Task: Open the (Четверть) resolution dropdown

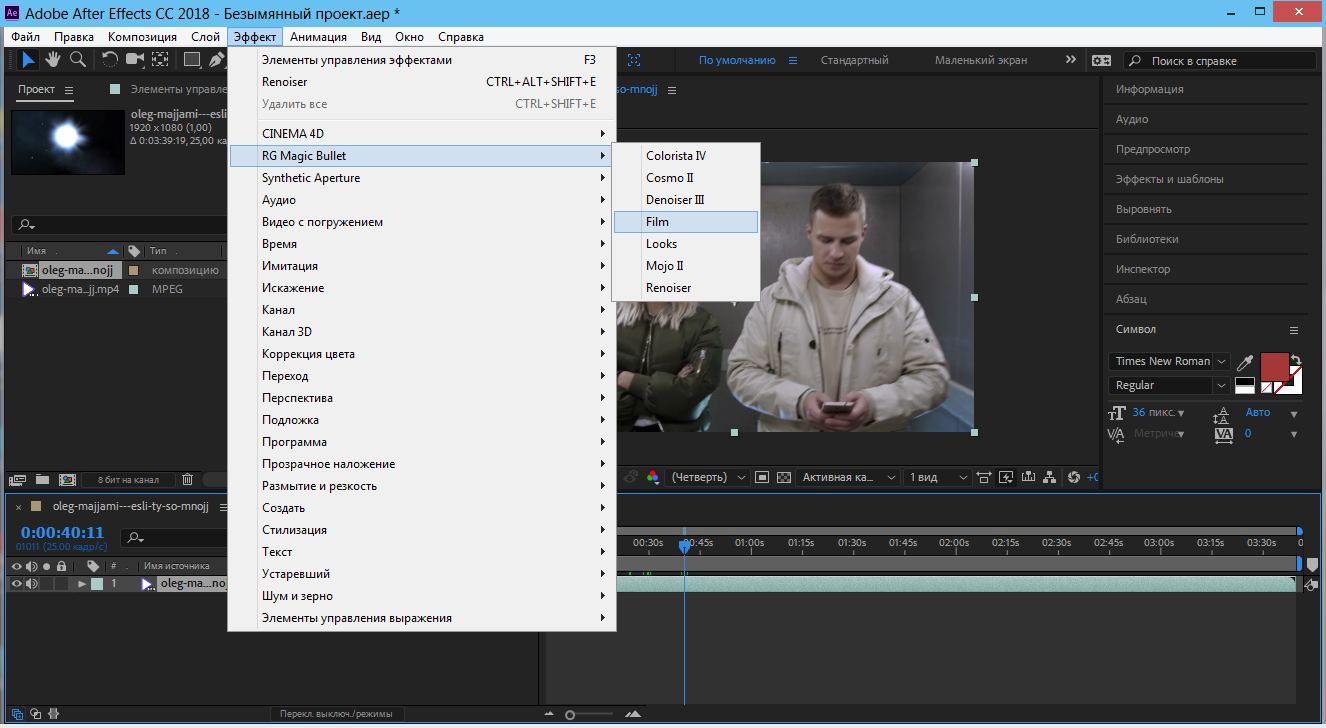Action: pyautogui.click(x=708, y=478)
